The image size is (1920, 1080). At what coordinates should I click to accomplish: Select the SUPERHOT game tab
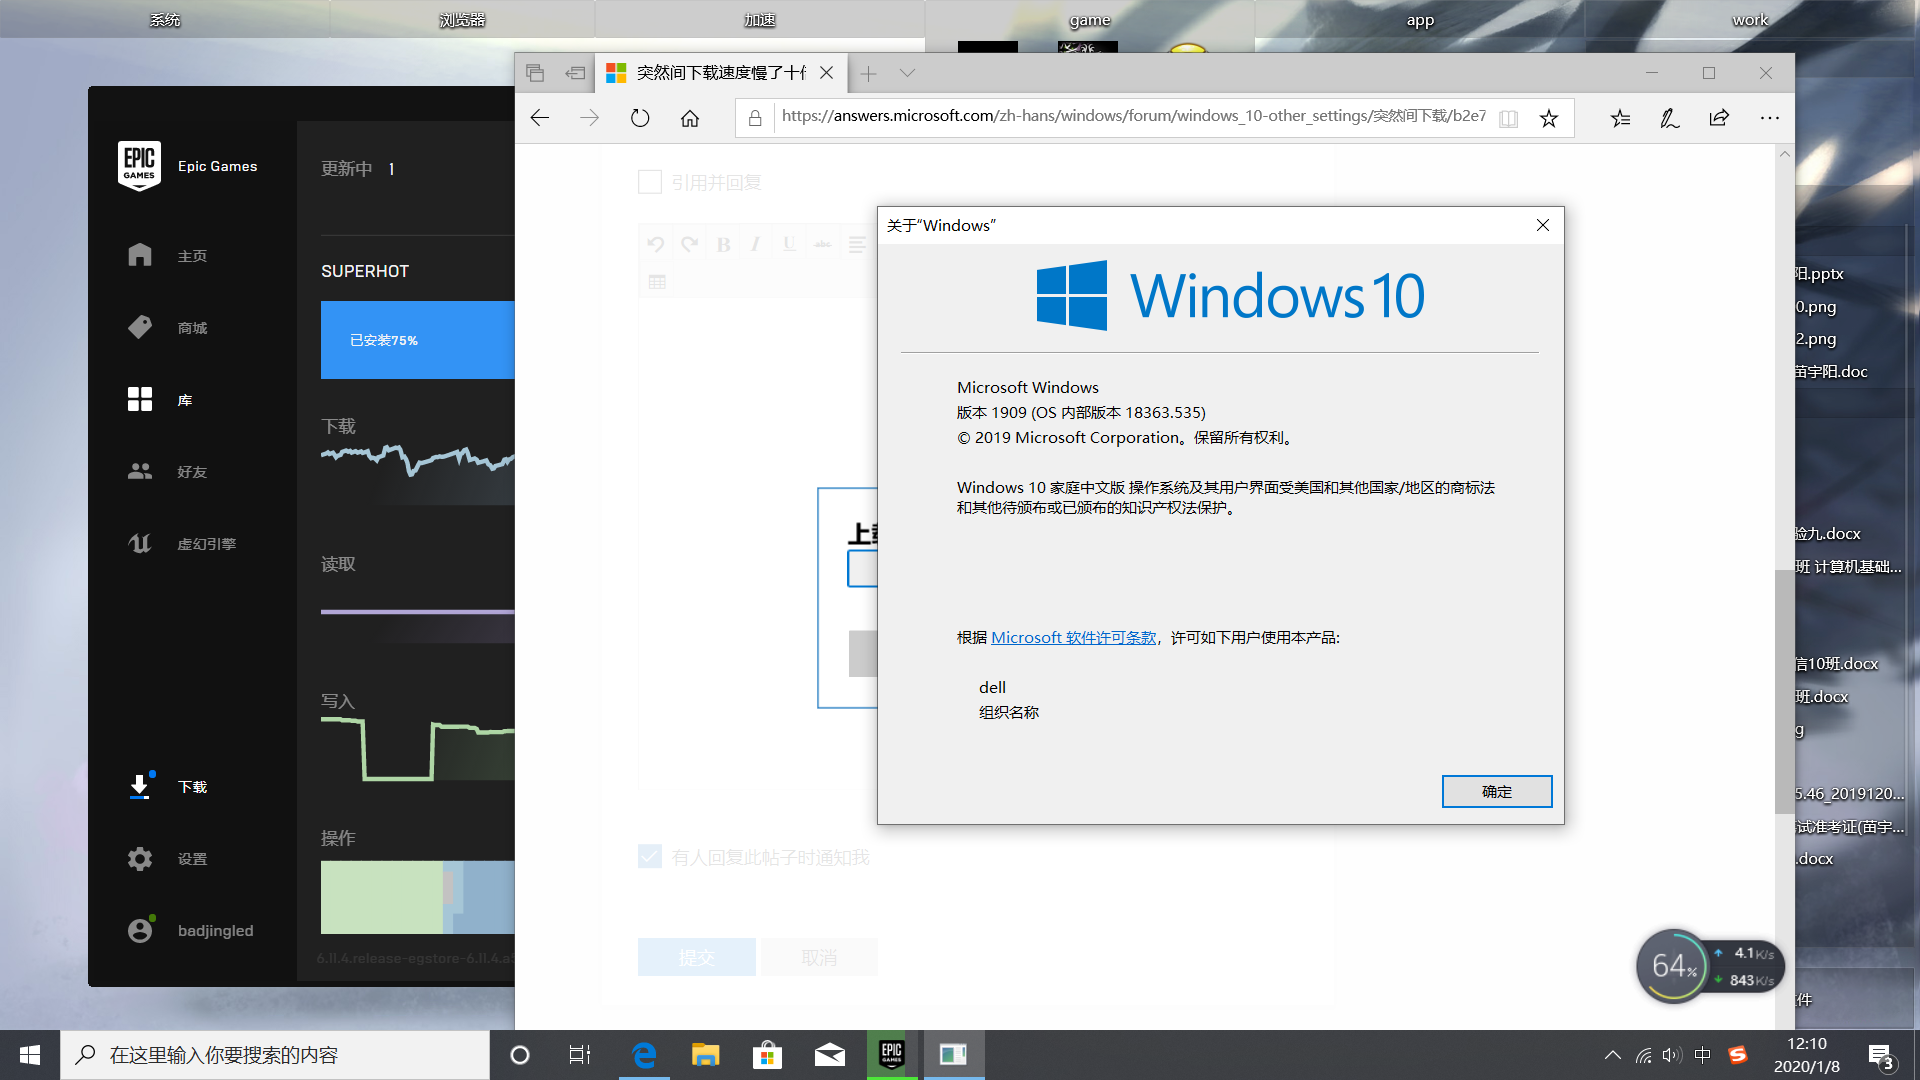(x=365, y=270)
